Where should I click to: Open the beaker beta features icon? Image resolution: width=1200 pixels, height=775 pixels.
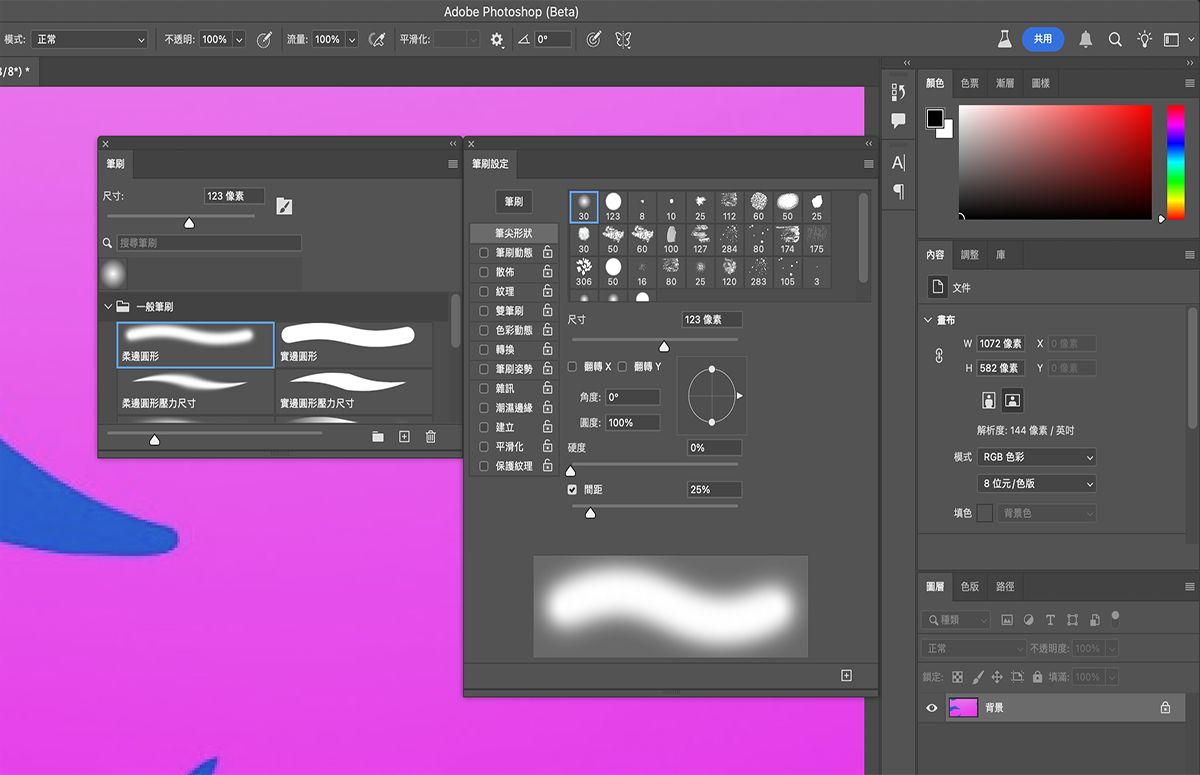click(1004, 39)
